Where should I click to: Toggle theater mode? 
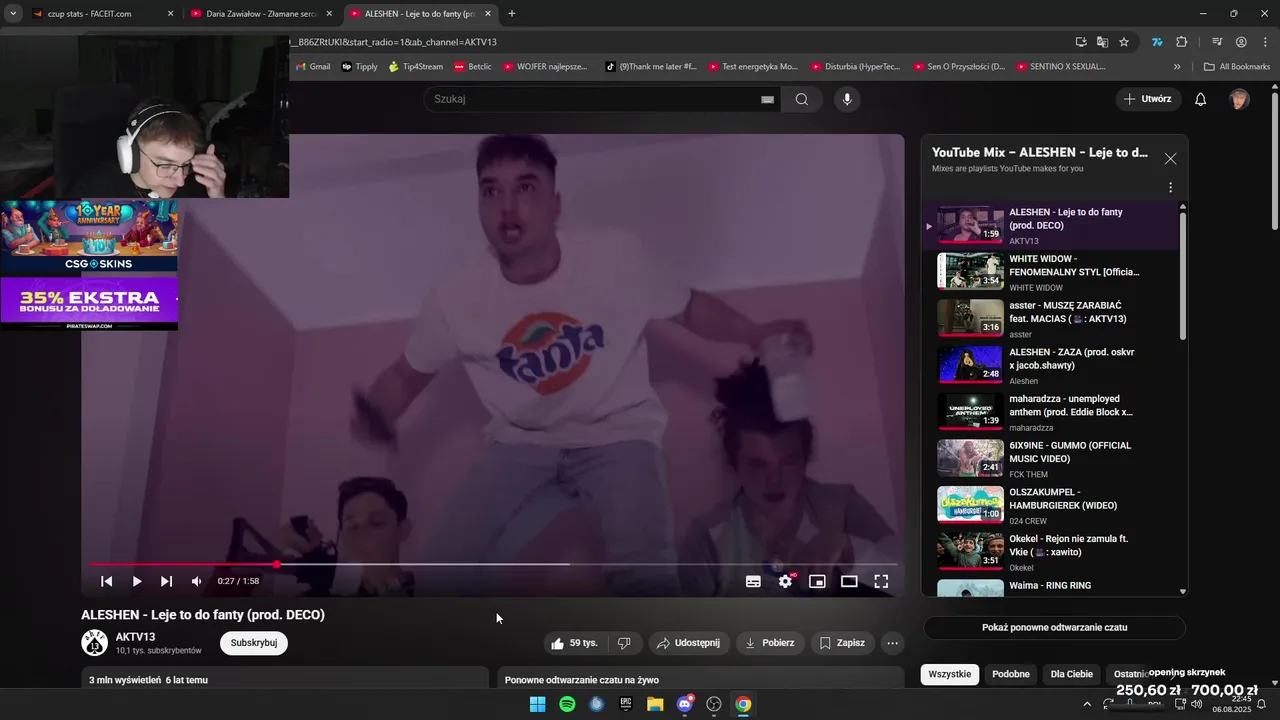click(x=849, y=581)
